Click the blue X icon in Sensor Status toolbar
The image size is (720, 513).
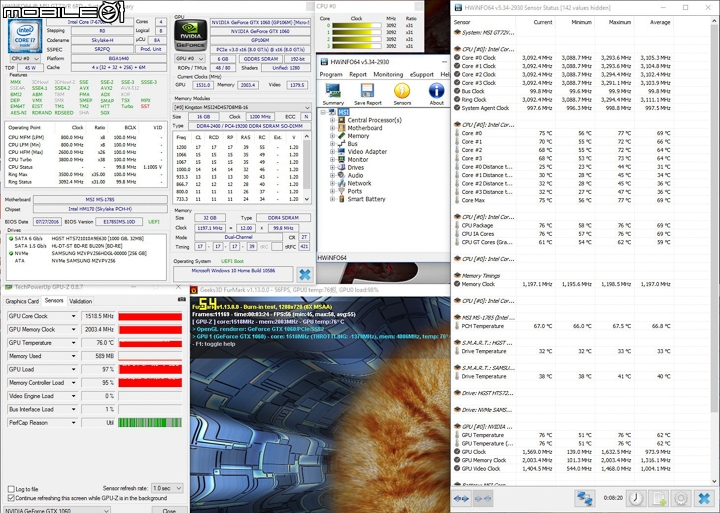(x=703, y=498)
